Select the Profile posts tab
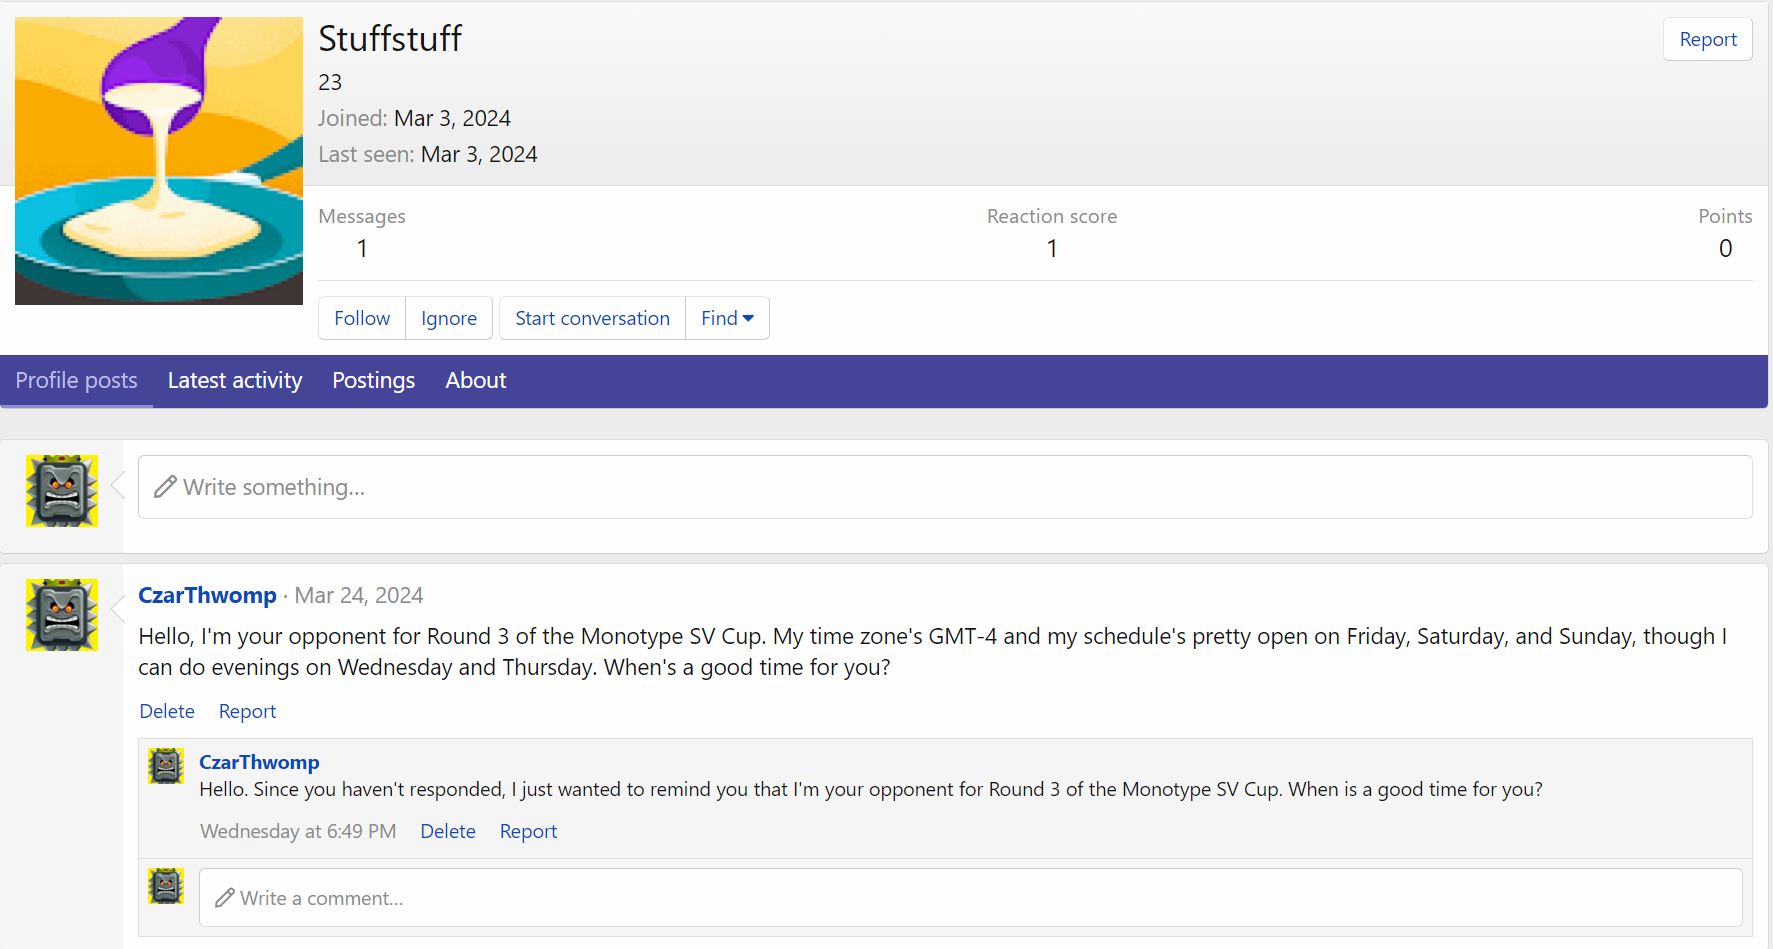 76,381
